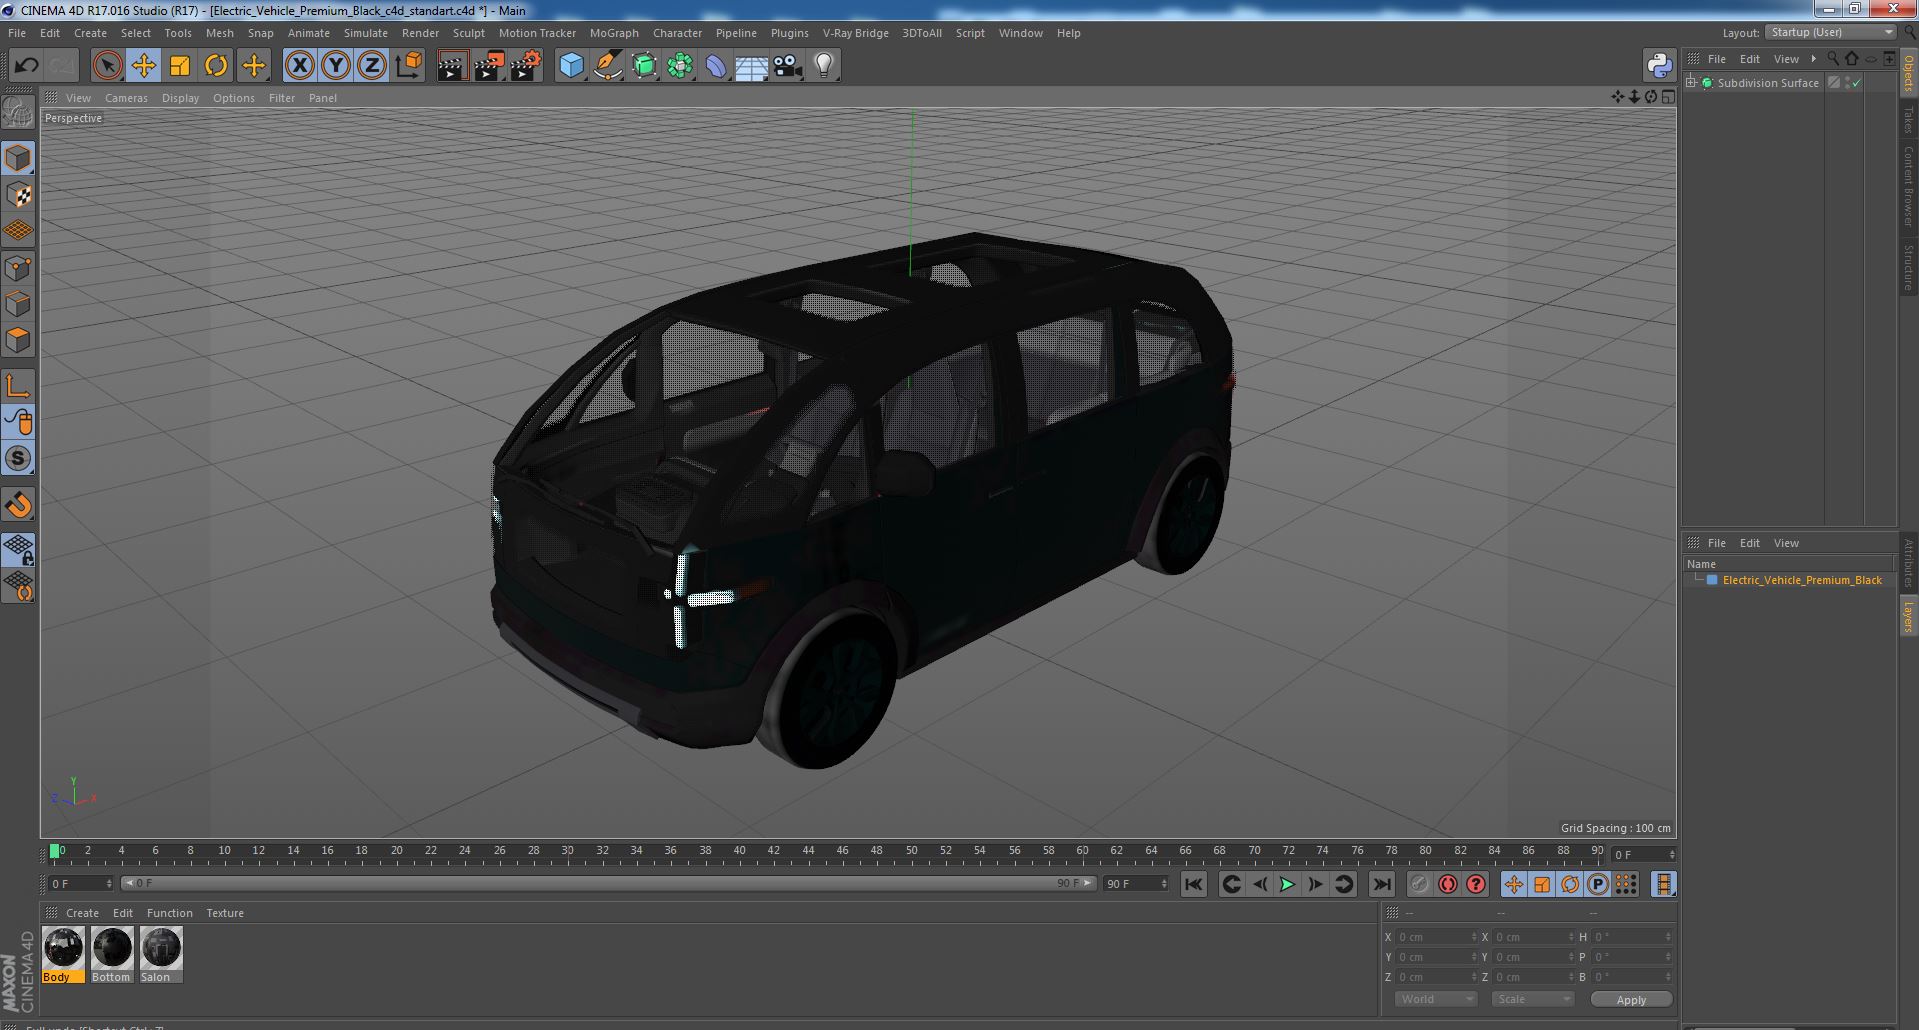The image size is (1919, 1030).
Task: Open the Bend deformer icon
Action: point(716,66)
